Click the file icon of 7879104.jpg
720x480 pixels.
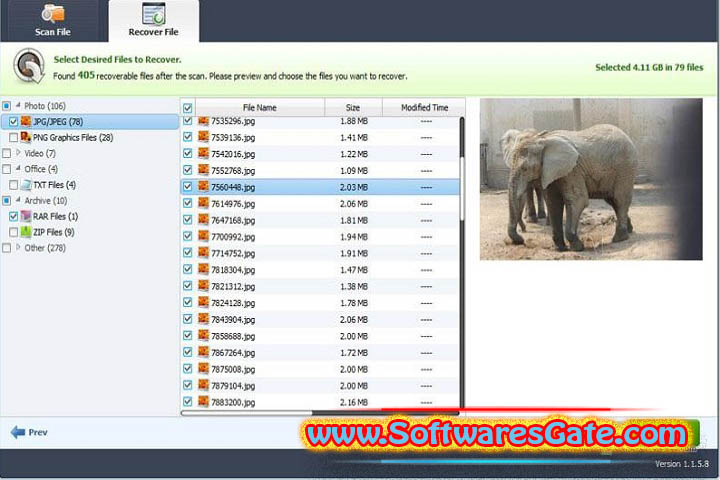(x=203, y=385)
